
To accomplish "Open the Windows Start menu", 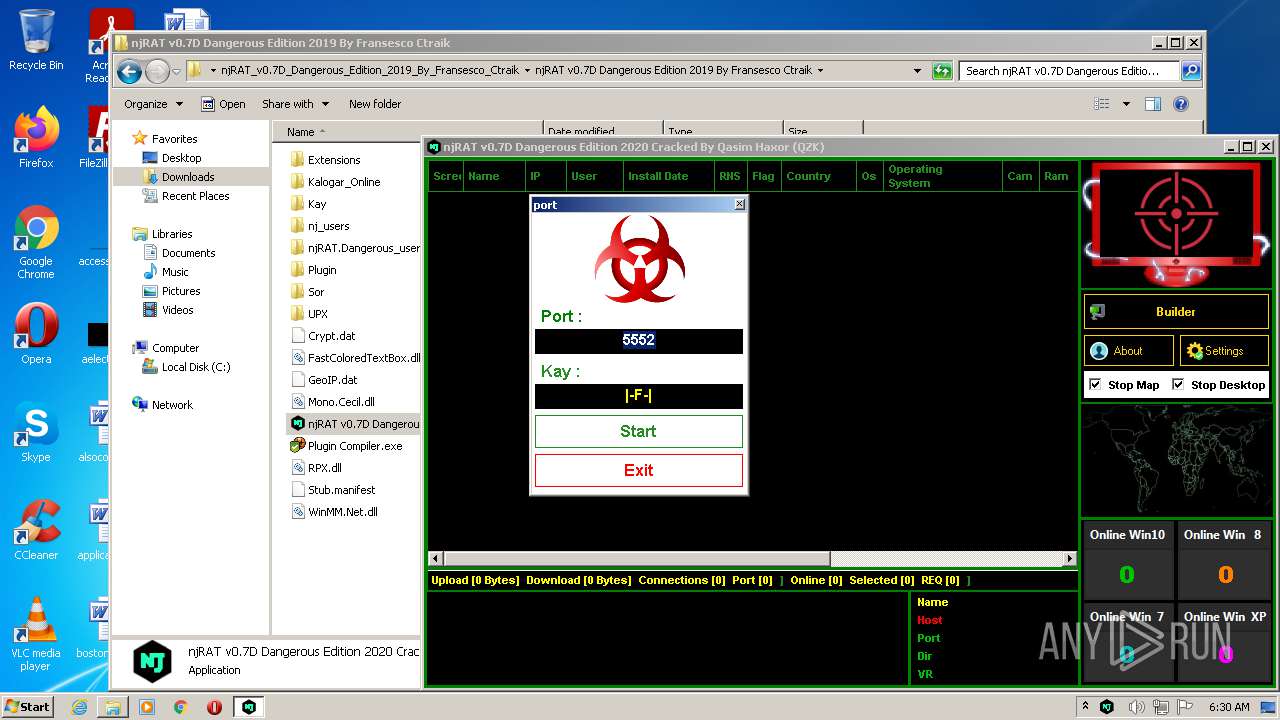I will pos(28,706).
